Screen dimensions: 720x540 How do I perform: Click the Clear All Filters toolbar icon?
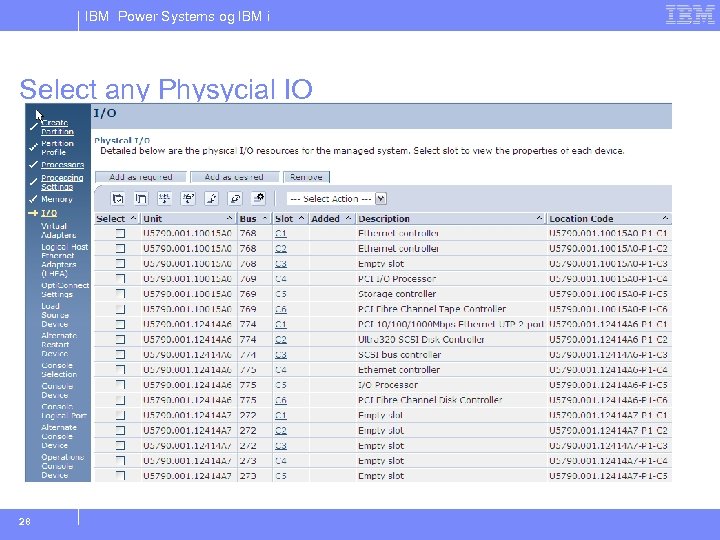188,198
